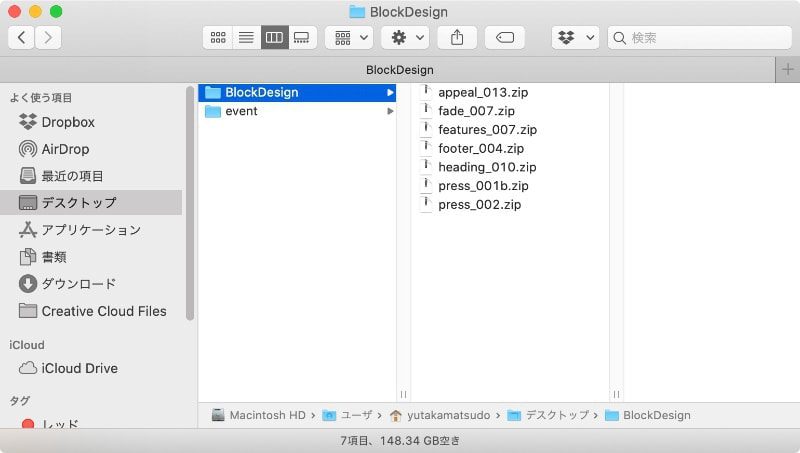Image resolution: width=800 pixels, height=453 pixels.
Task: Open the Dropbox toolbar dropdown
Action: [575, 38]
